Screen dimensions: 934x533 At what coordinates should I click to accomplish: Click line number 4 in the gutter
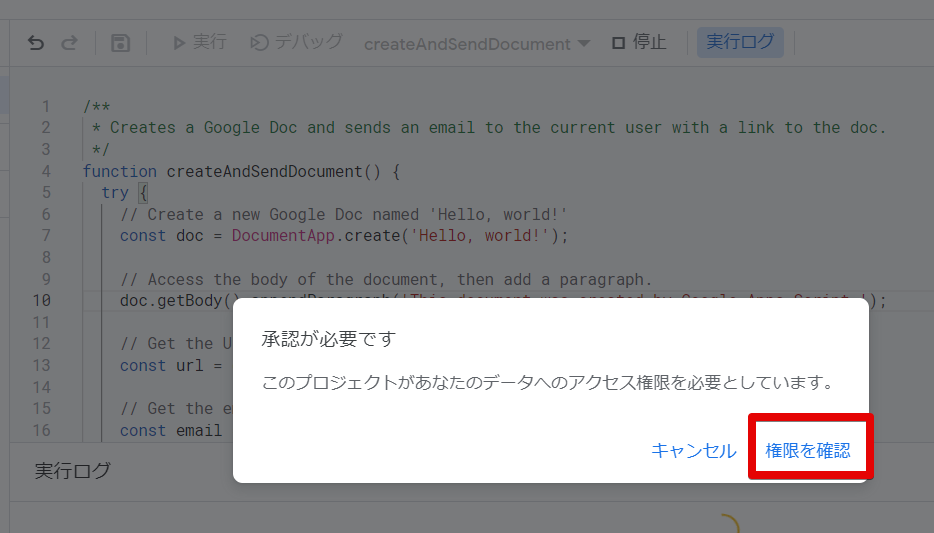coord(46,172)
